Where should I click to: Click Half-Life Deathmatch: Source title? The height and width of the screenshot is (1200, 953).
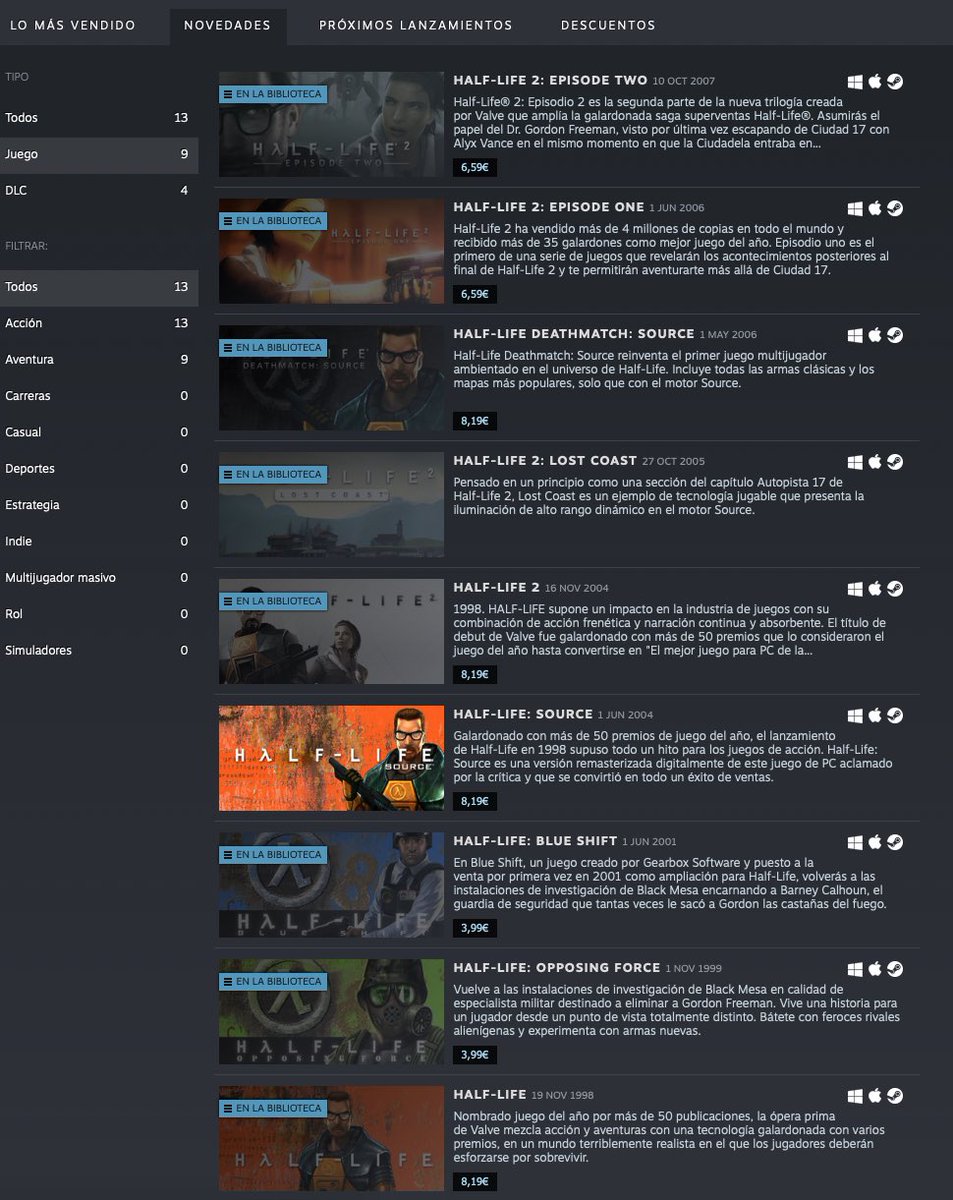[573, 334]
